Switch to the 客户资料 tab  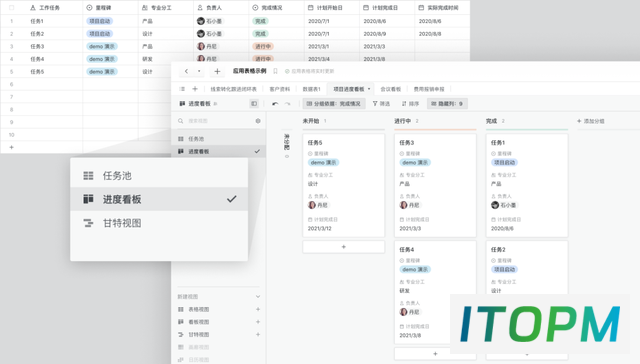(x=280, y=89)
